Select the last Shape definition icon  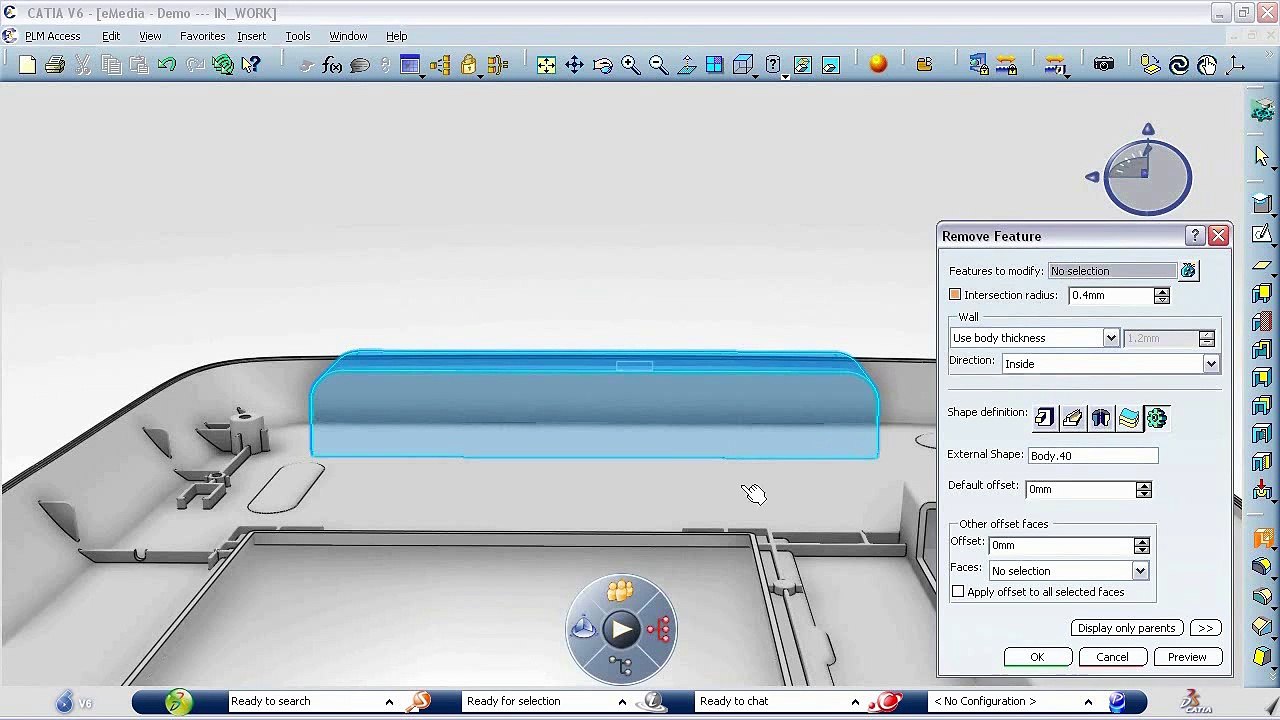(1156, 418)
